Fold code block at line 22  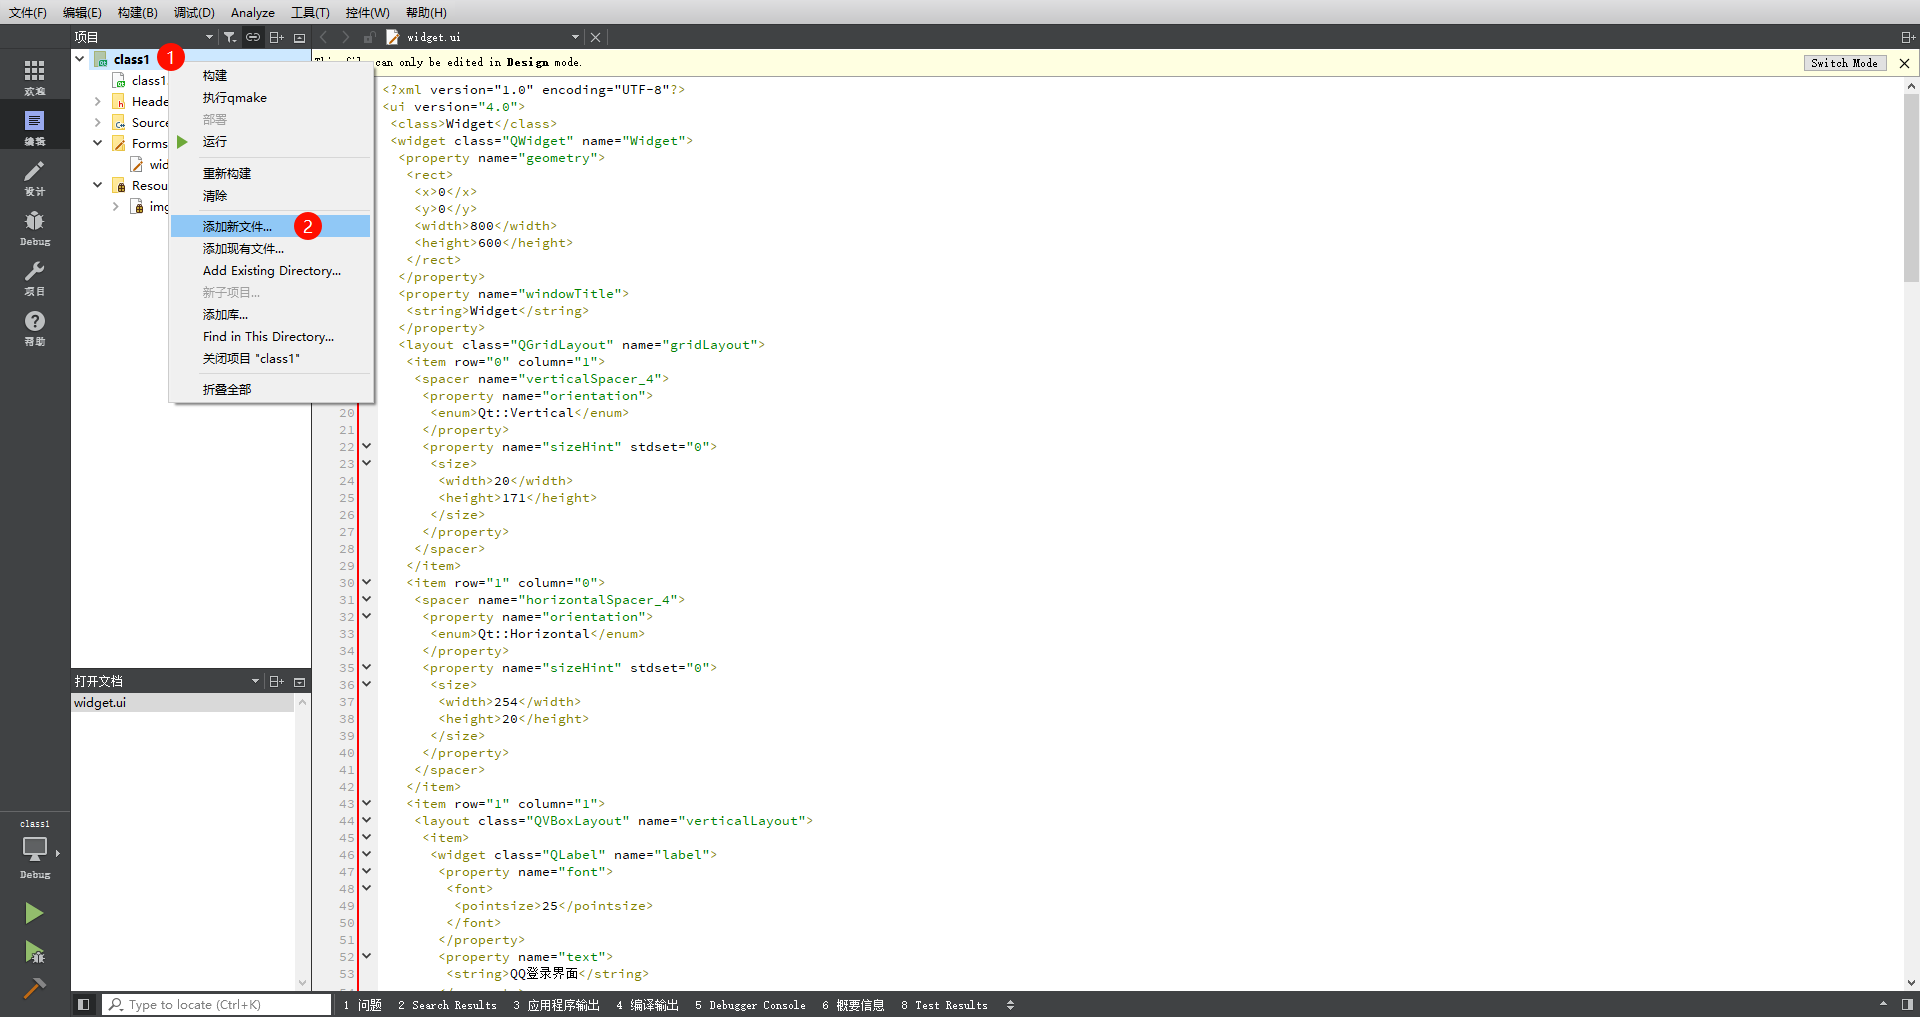(366, 446)
